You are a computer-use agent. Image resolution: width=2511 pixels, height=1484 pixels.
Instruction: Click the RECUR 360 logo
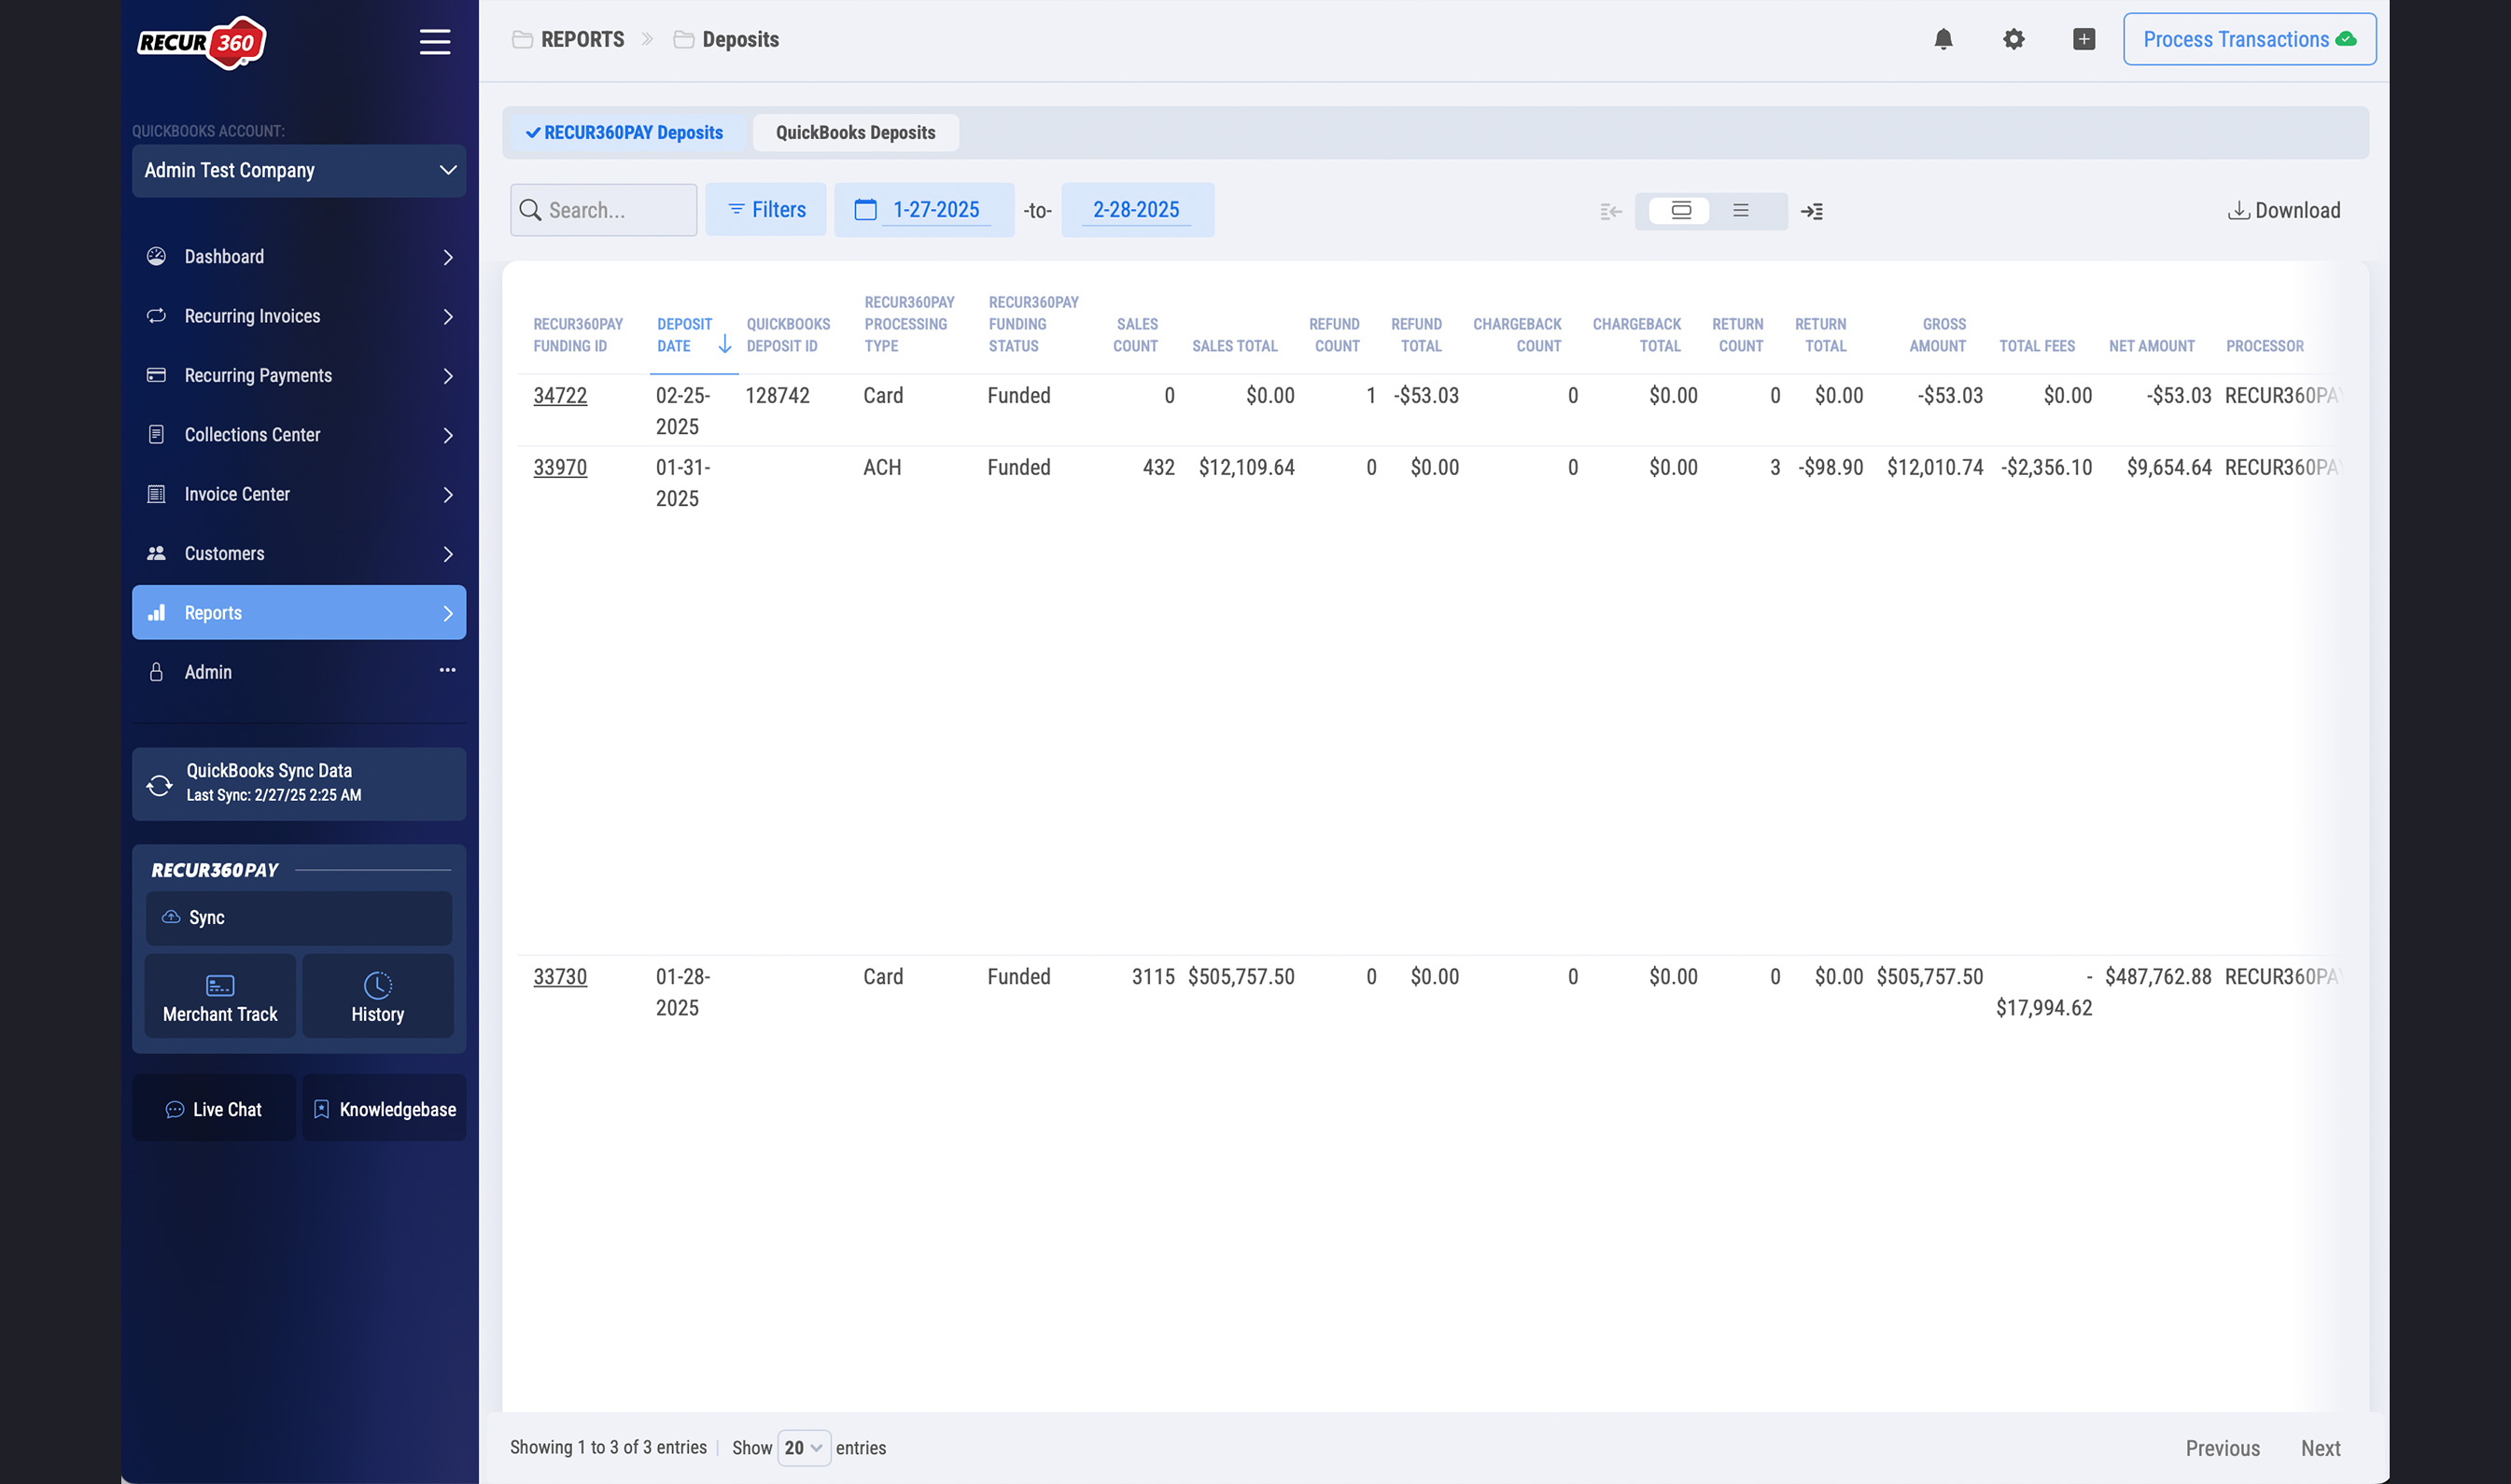pyautogui.click(x=202, y=42)
